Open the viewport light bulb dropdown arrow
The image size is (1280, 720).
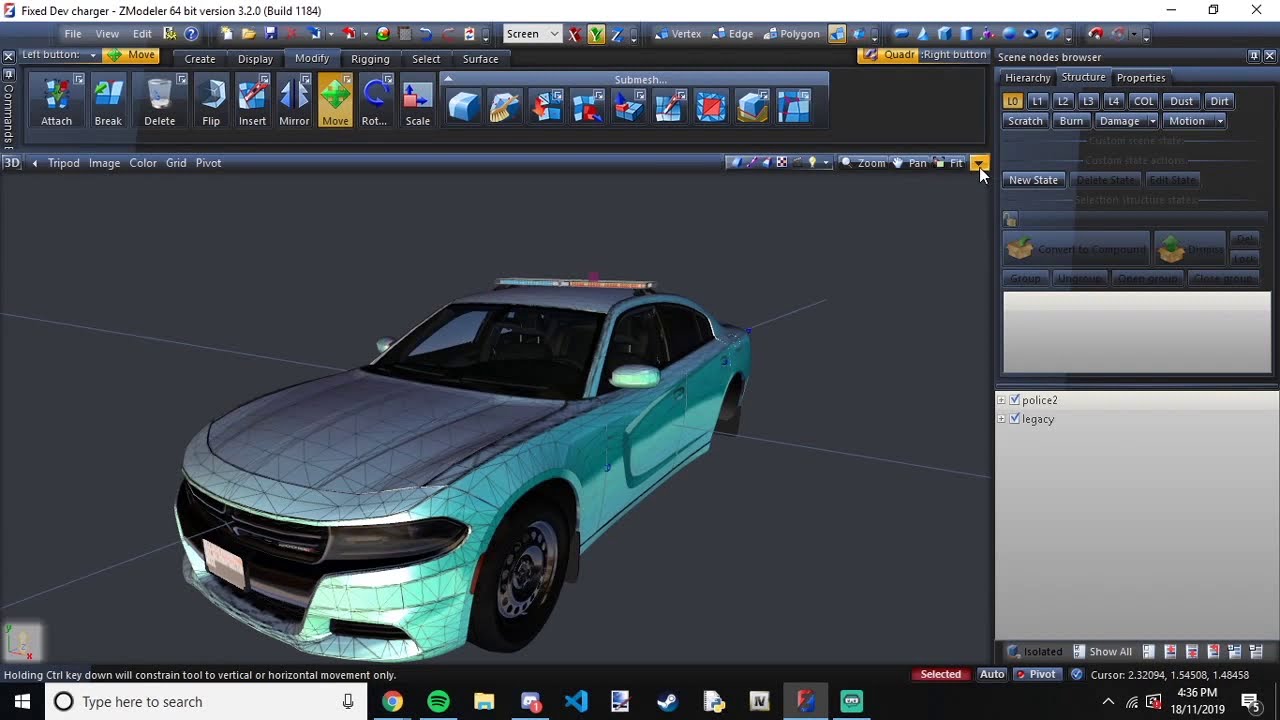click(825, 163)
